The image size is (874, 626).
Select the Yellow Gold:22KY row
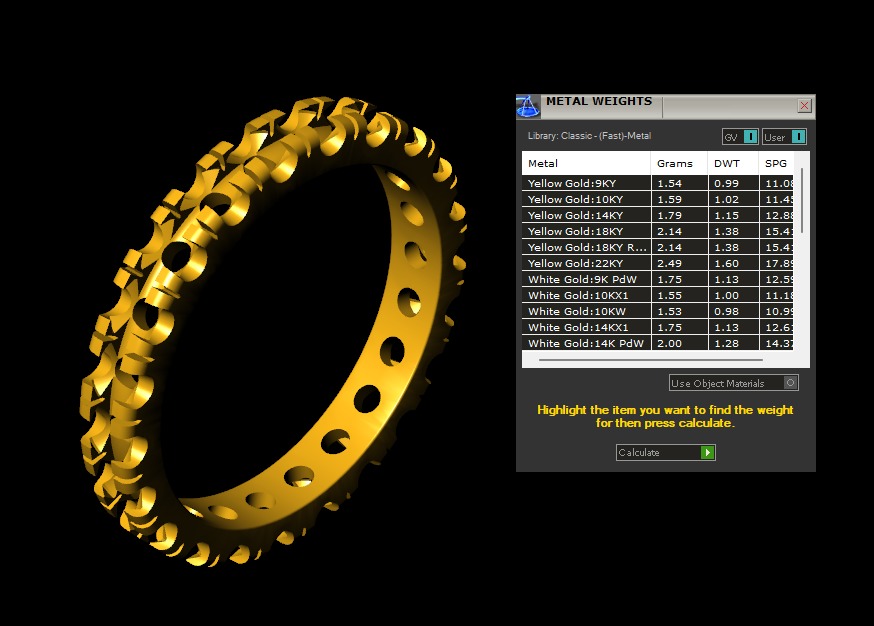coord(658,263)
